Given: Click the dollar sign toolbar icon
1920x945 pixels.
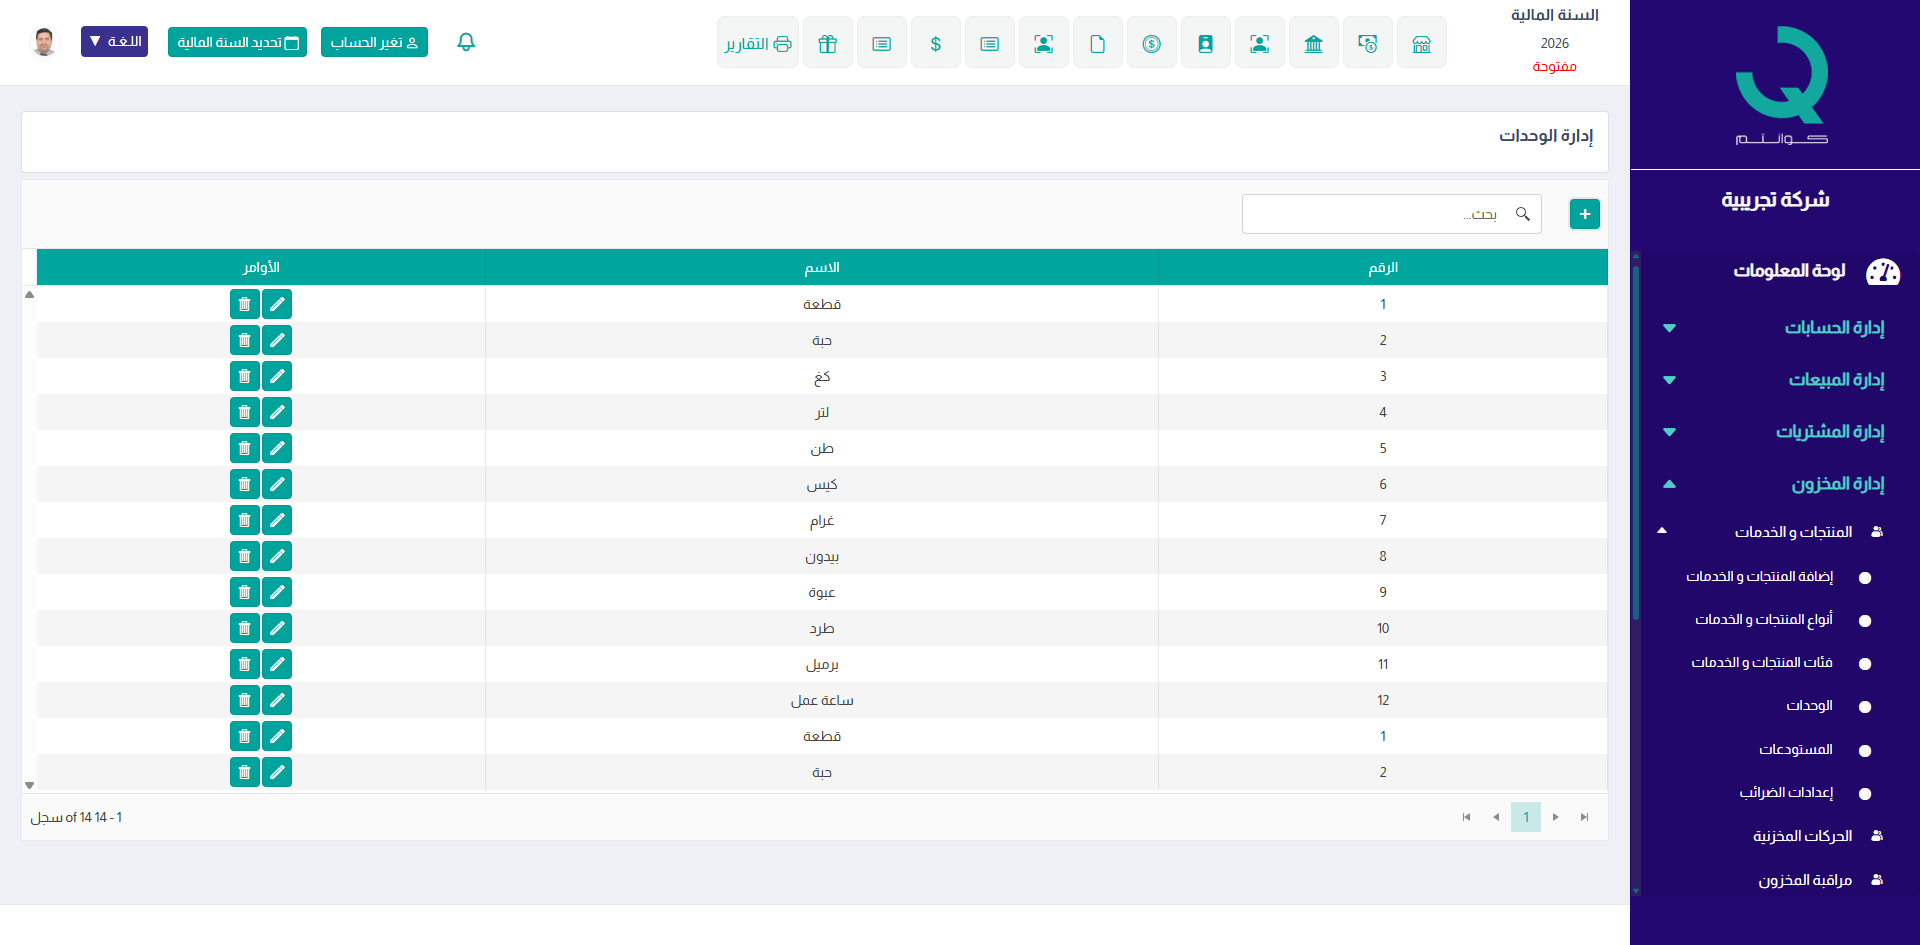Looking at the screenshot, I should (935, 43).
